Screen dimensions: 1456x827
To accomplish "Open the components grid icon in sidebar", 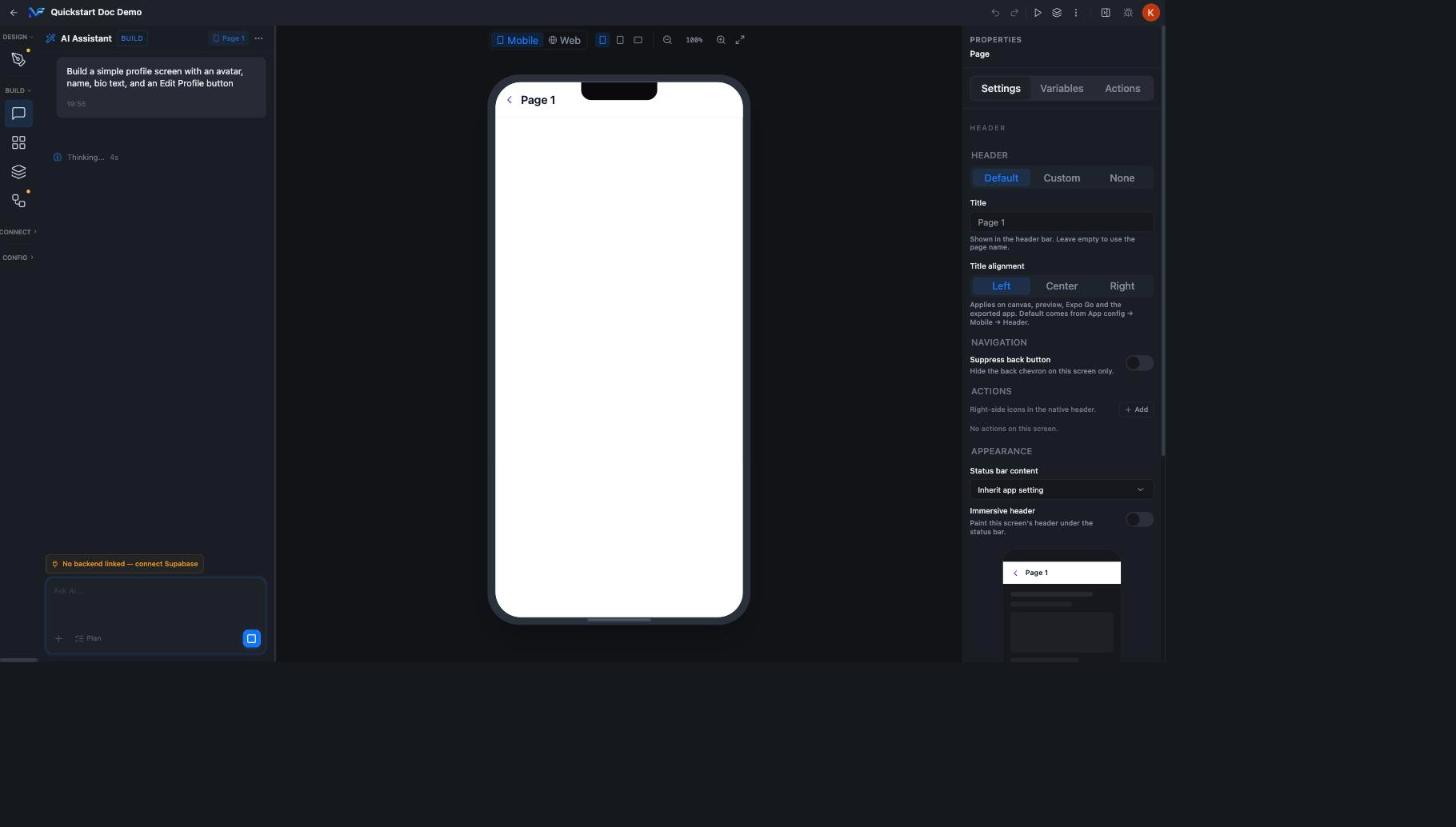I will point(18,143).
